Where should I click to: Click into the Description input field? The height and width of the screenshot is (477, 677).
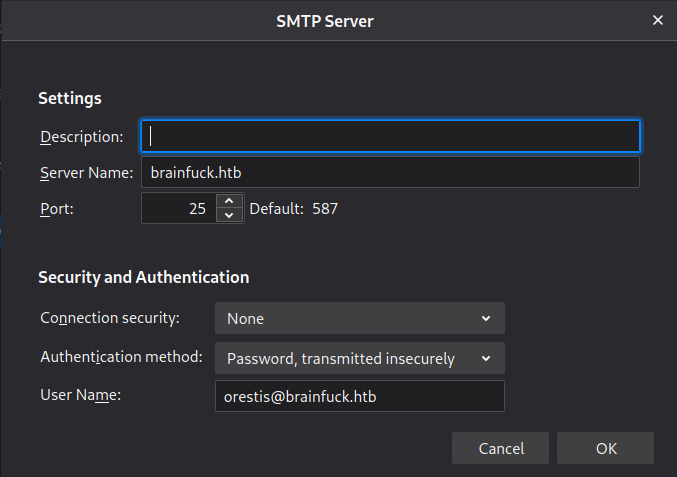tap(390, 136)
